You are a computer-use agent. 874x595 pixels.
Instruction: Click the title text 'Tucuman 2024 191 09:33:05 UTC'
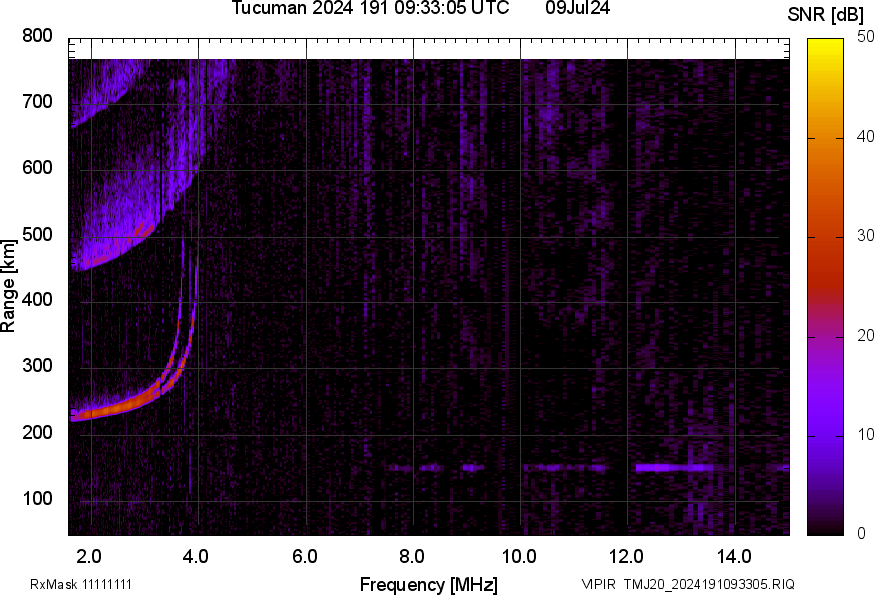click(x=370, y=8)
